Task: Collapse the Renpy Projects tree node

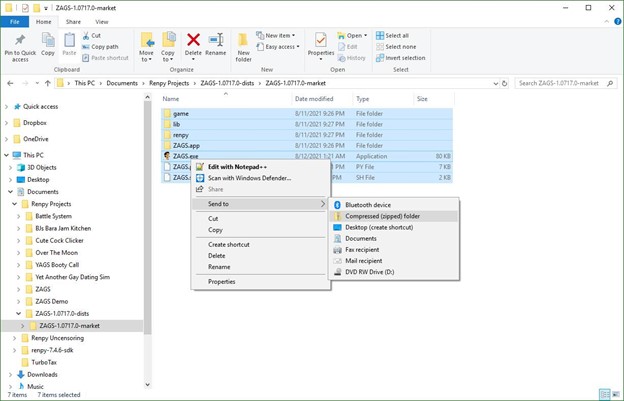Action: coord(14,203)
